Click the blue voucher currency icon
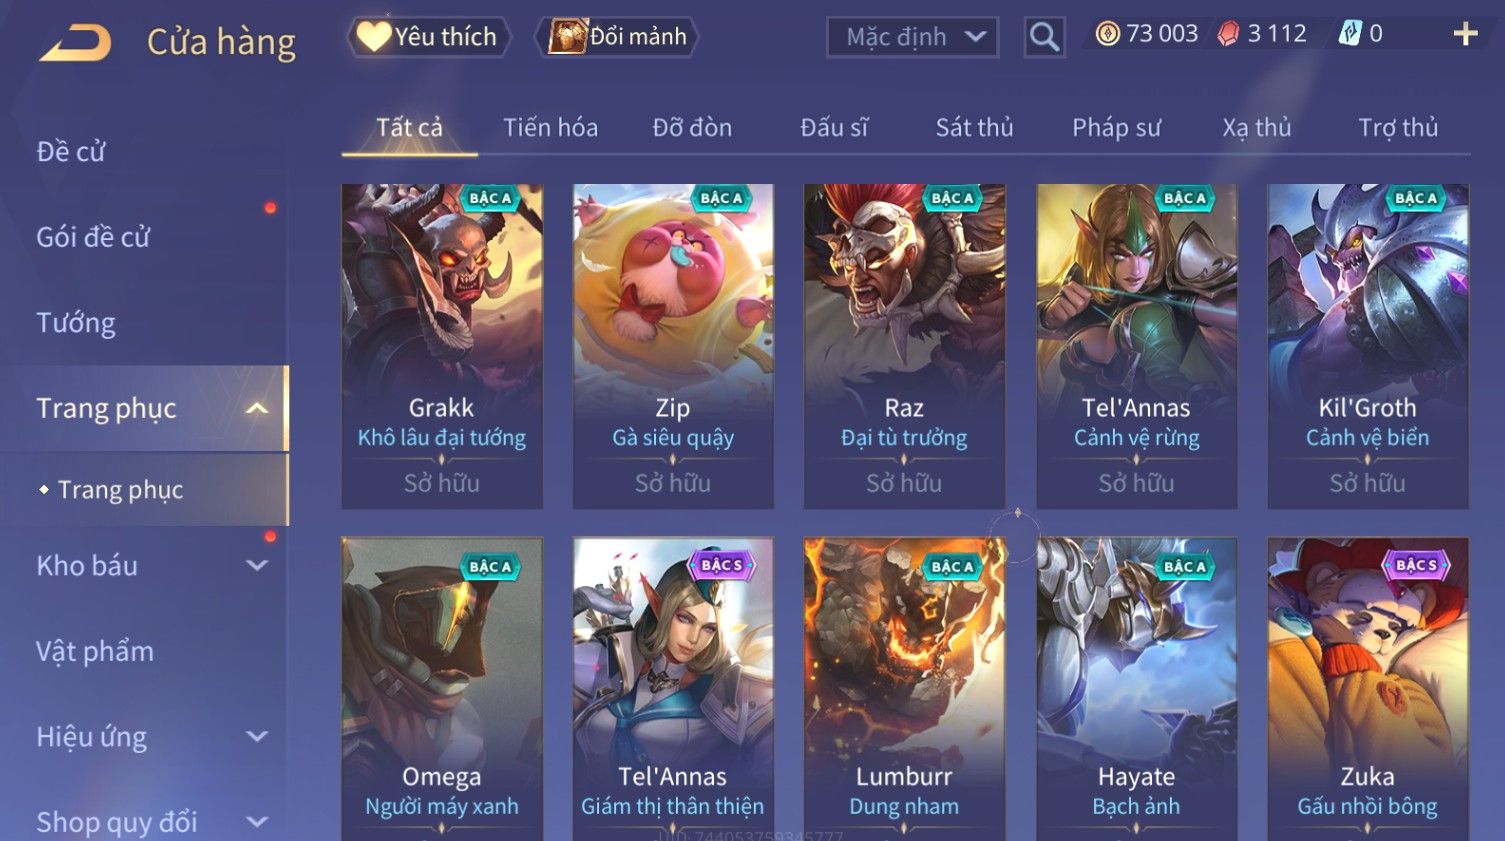 click(x=1350, y=34)
